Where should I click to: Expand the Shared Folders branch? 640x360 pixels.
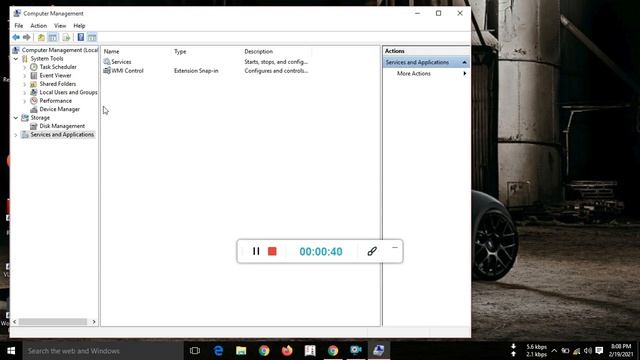click(x=24, y=84)
